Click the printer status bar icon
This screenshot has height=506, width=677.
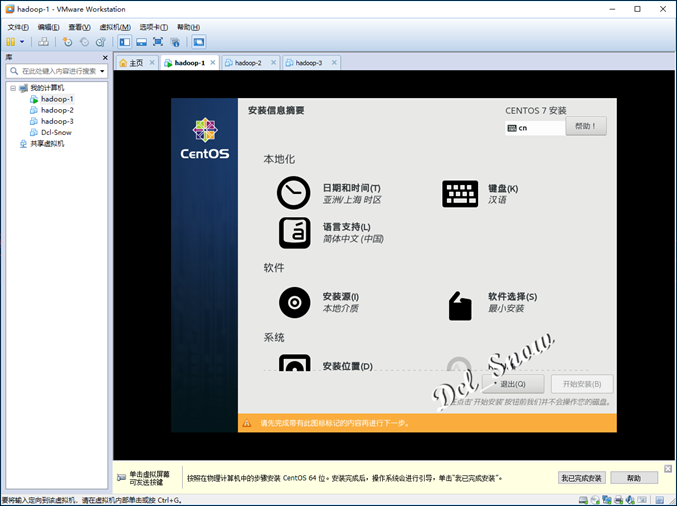point(618,500)
